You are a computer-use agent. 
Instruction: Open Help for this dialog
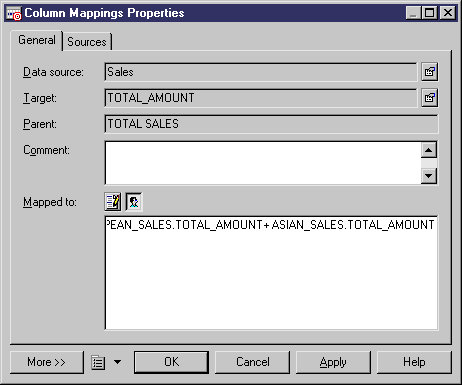point(414,362)
